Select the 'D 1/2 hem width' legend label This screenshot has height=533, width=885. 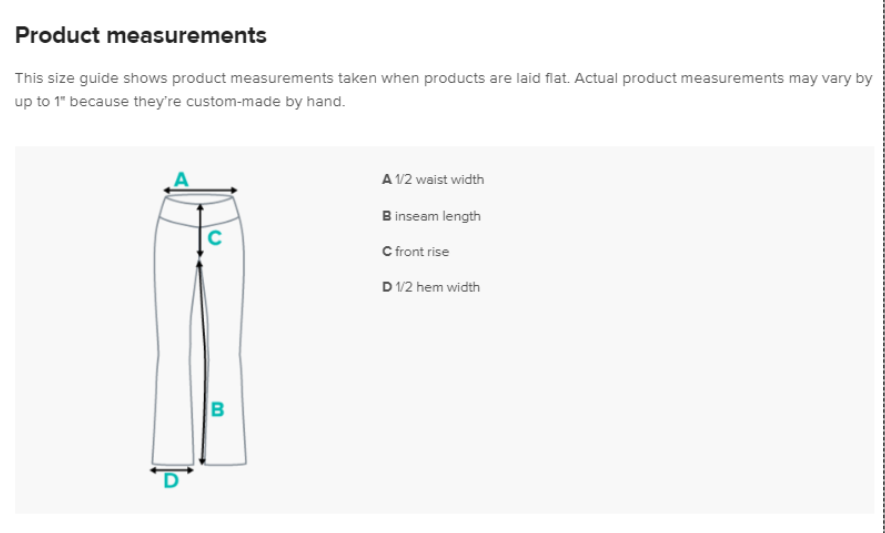[x=431, y=287]
